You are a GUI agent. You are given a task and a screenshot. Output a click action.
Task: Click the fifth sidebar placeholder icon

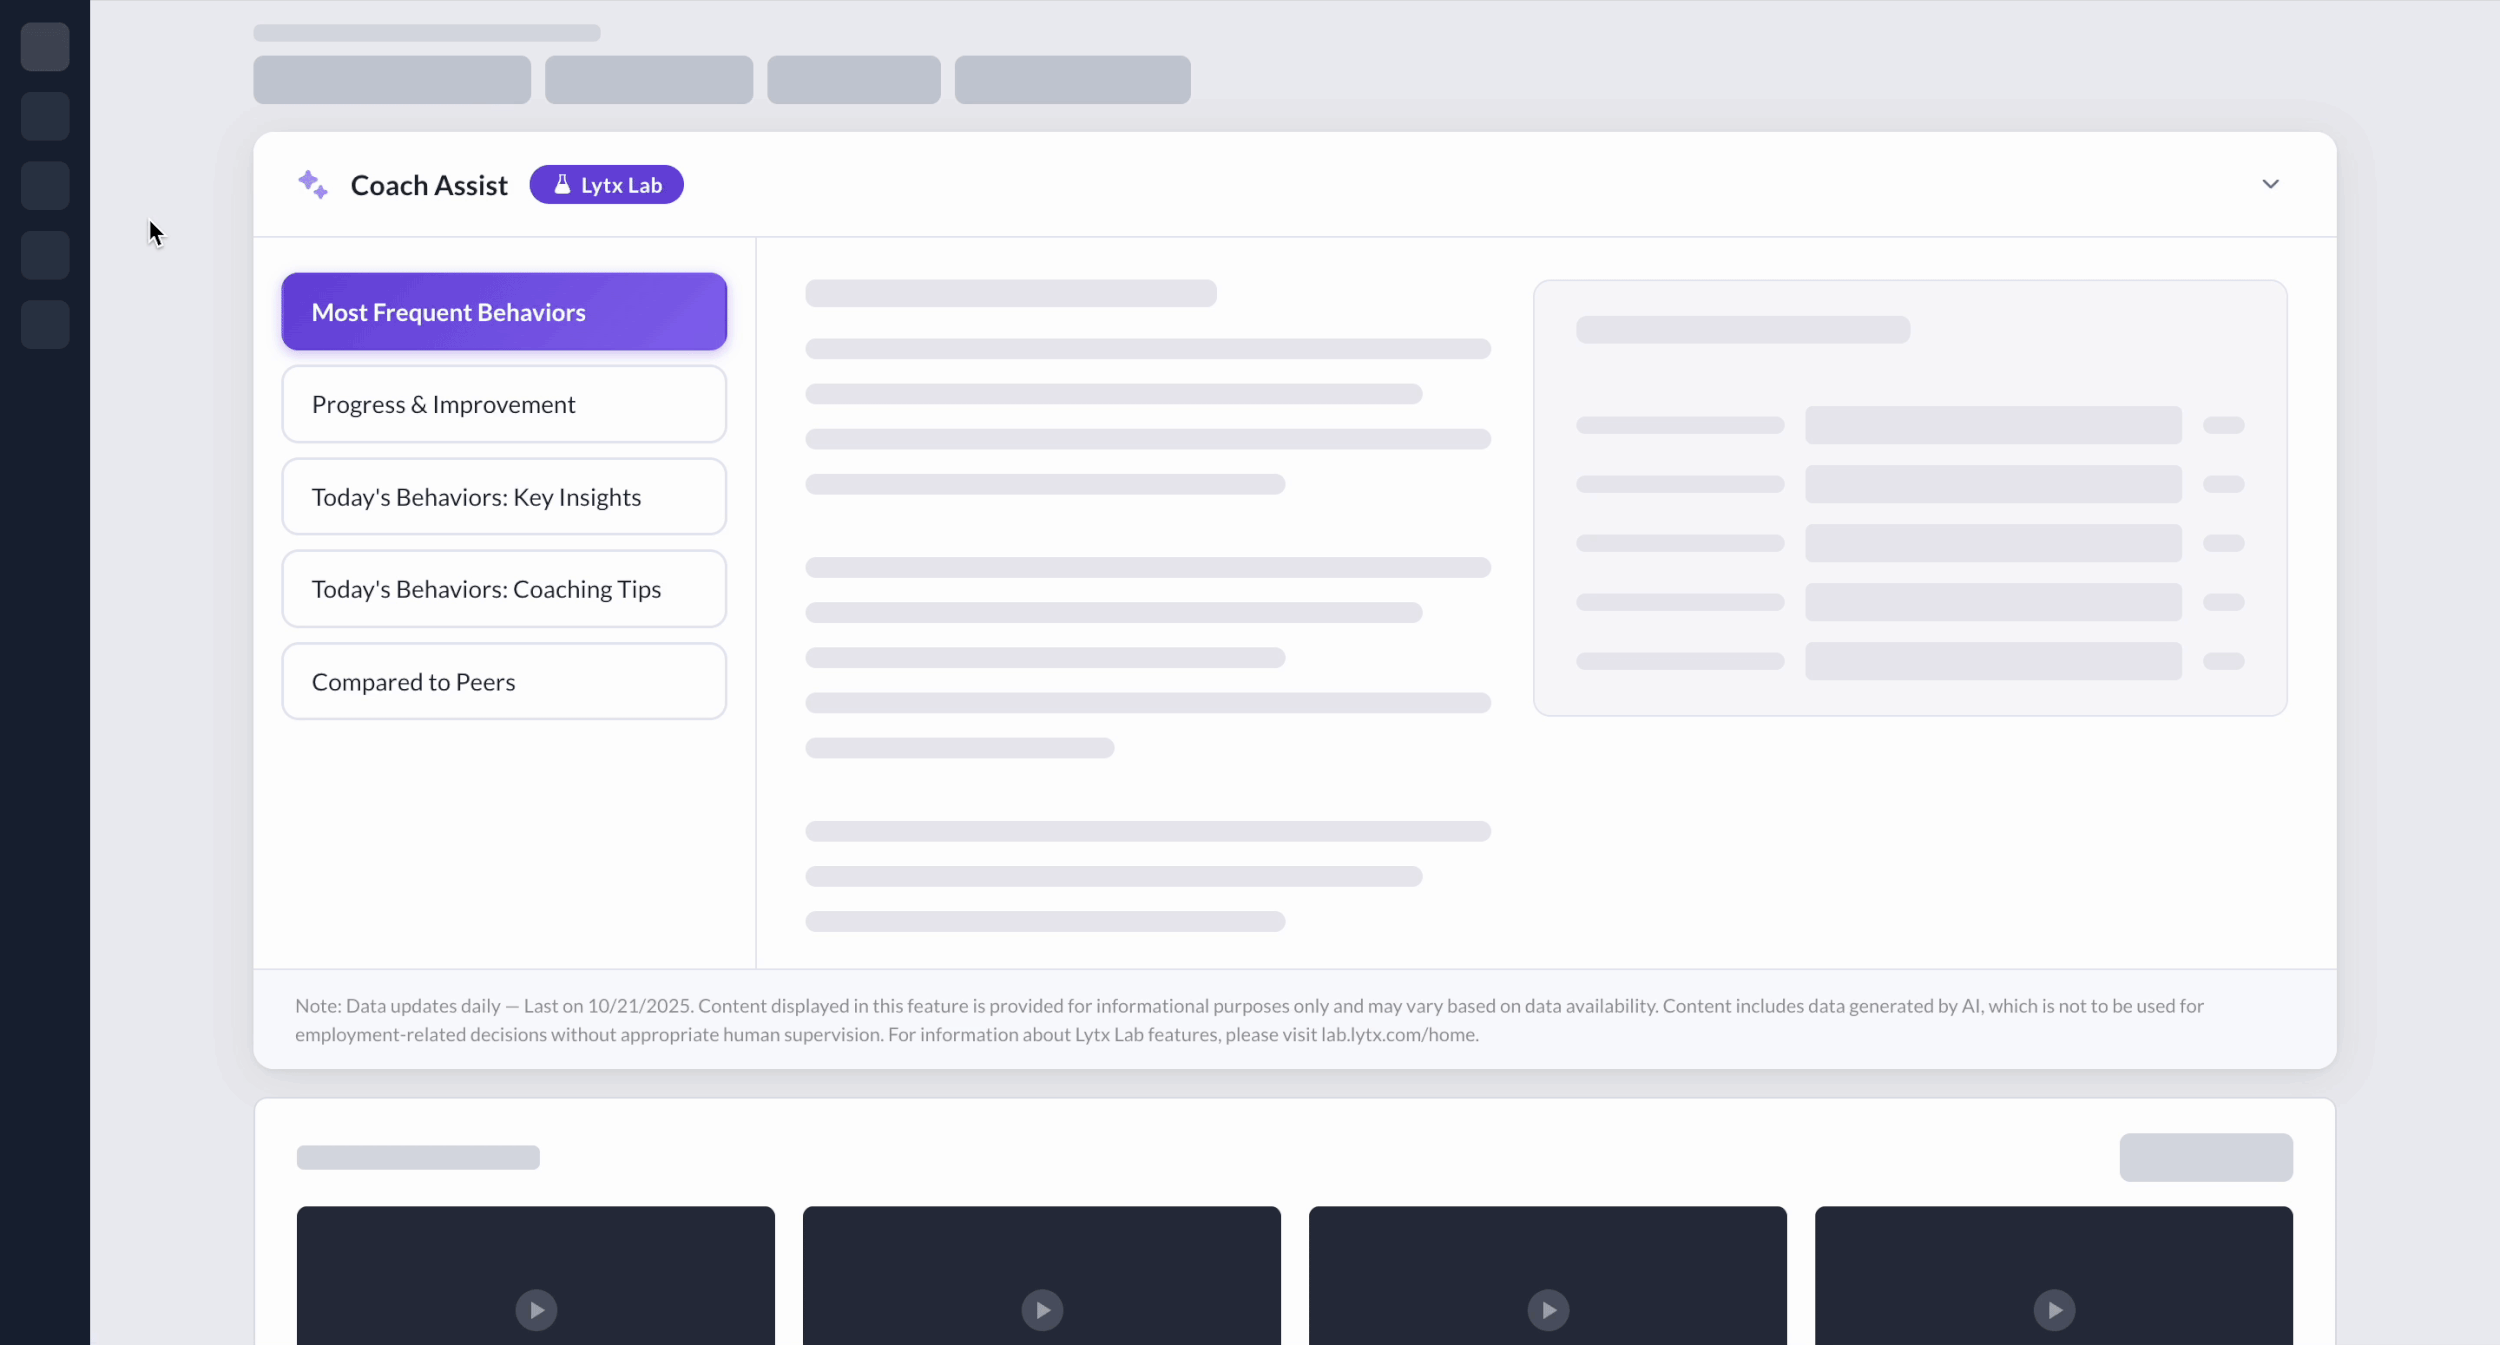click(45, 325)
